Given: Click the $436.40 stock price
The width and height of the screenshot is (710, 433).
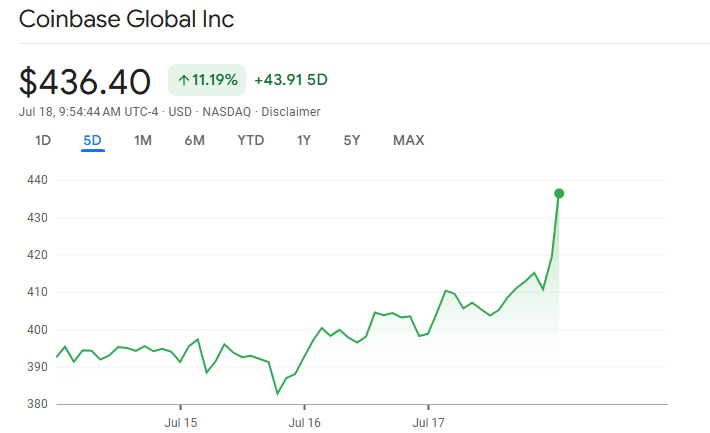Looking at the screenshot, I should [x=85, y=81].
